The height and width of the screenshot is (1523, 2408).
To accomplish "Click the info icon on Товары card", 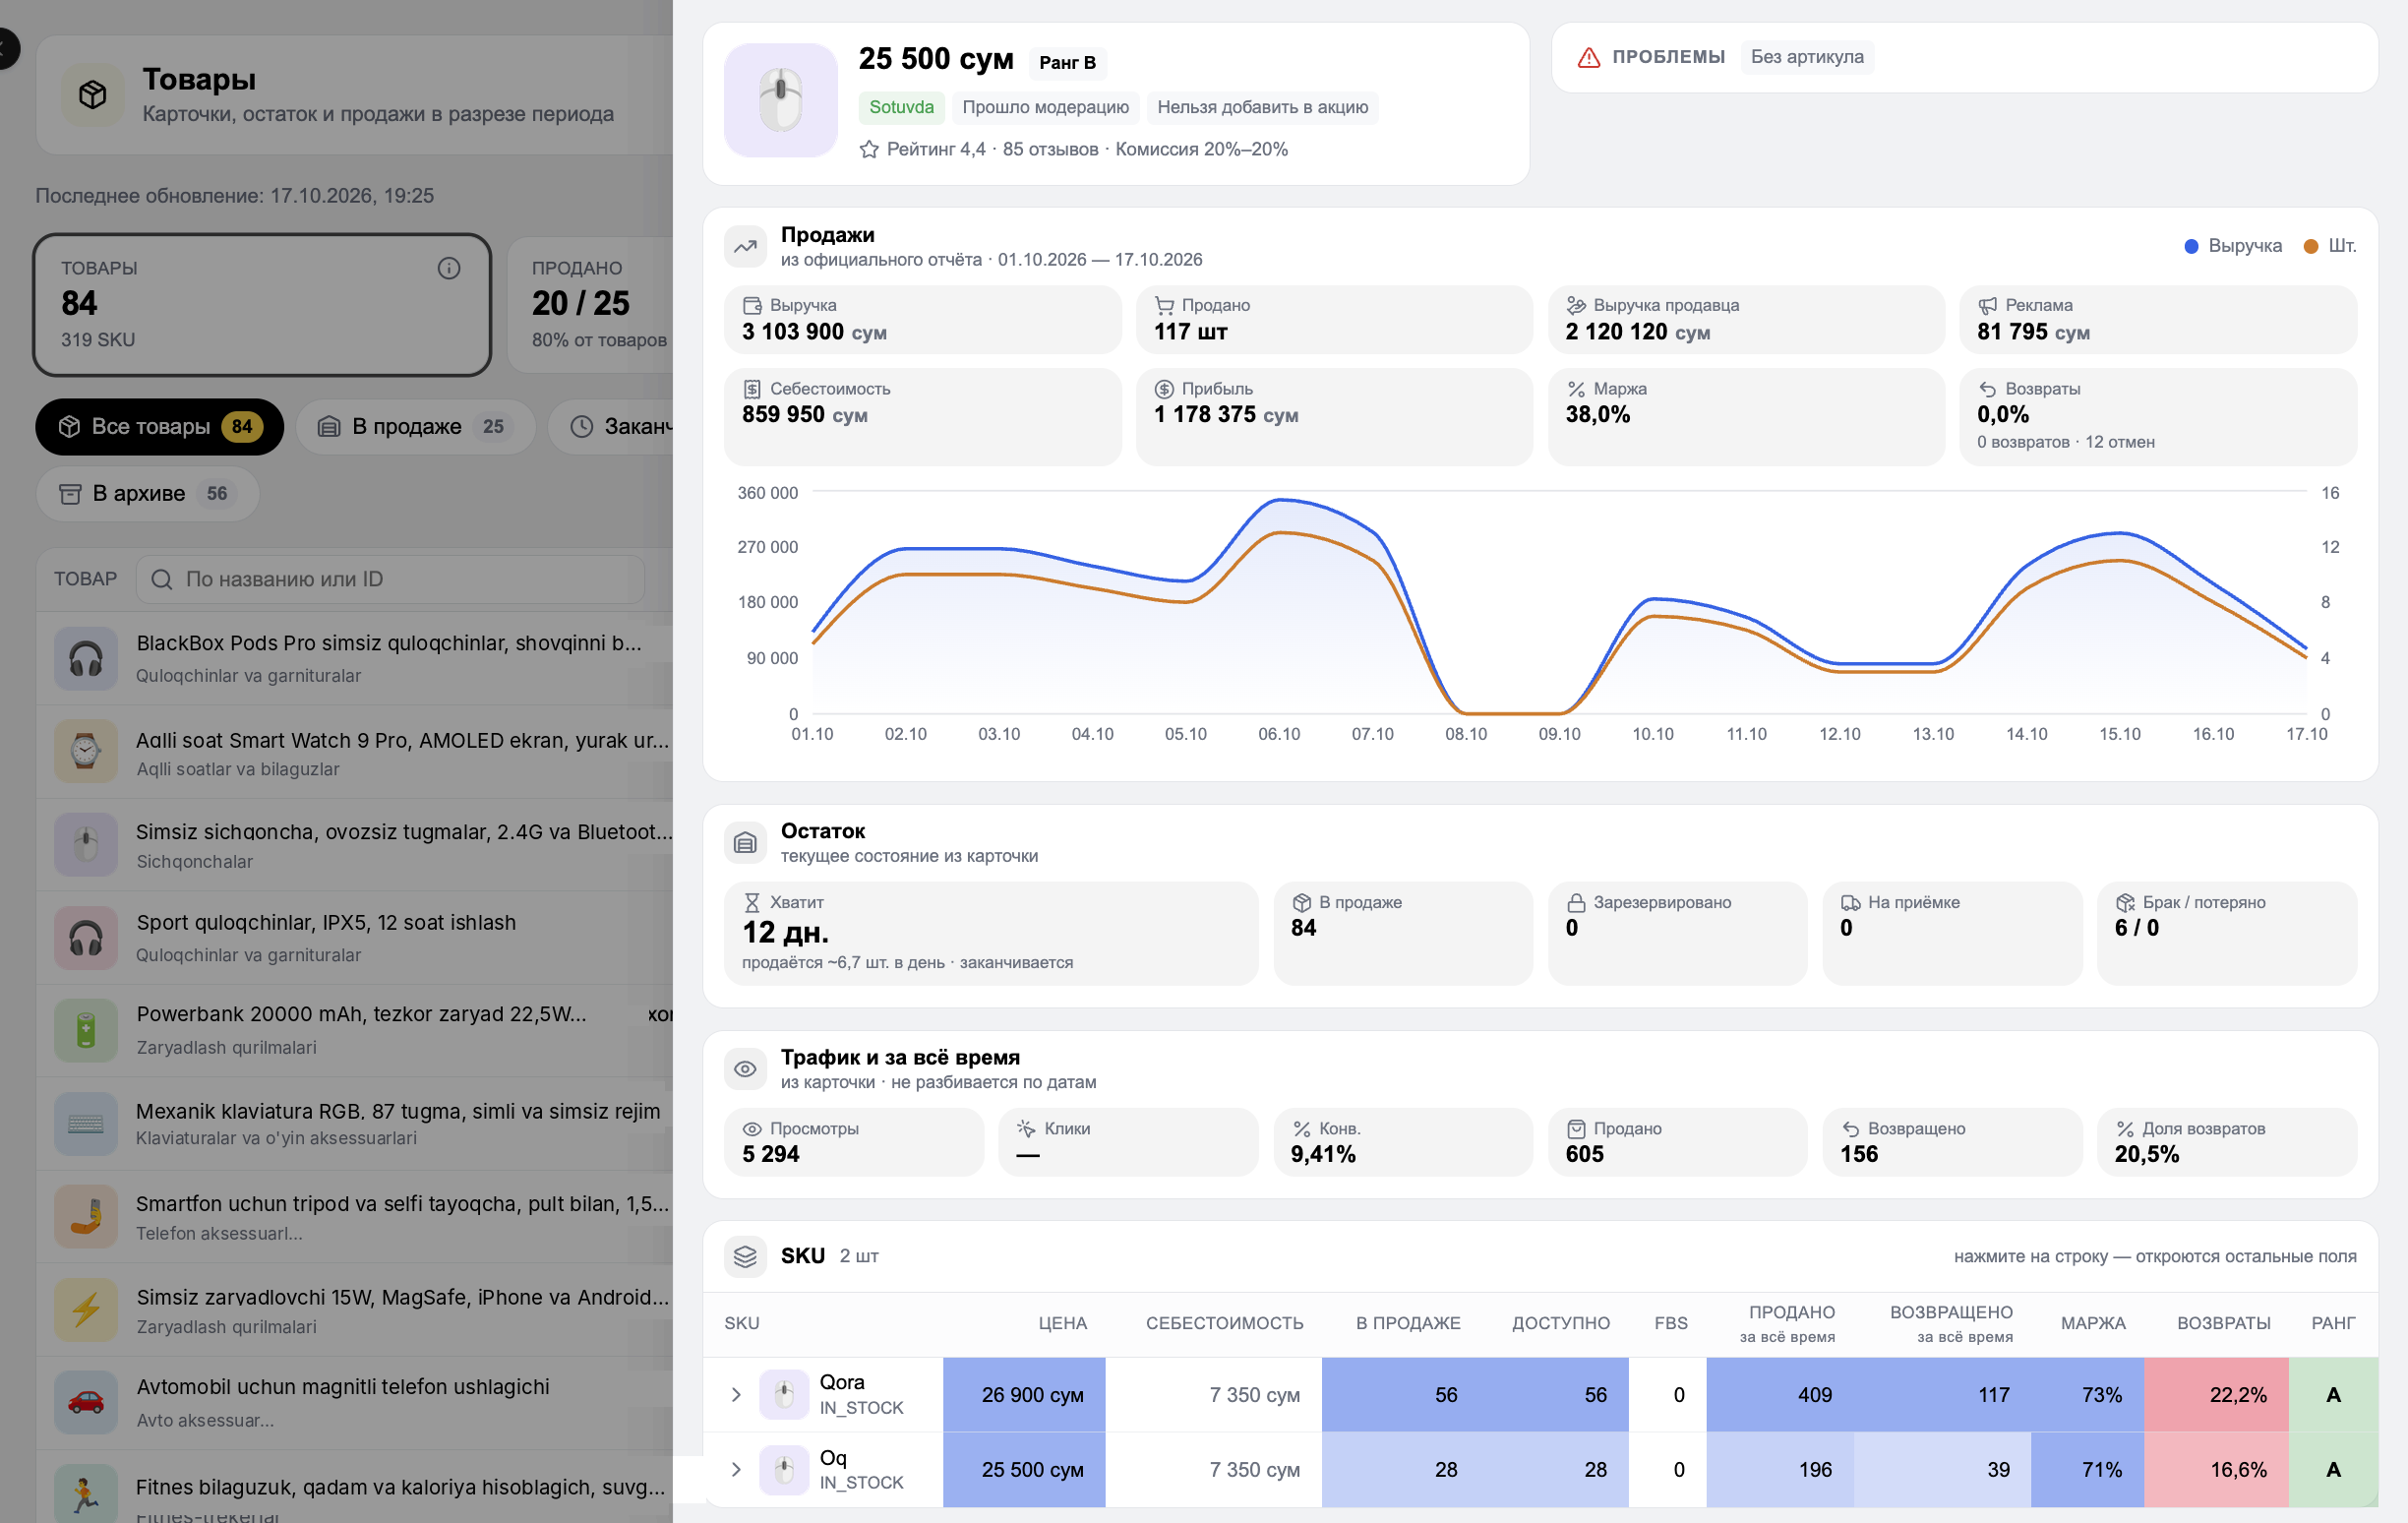I will tap(449, 268).
